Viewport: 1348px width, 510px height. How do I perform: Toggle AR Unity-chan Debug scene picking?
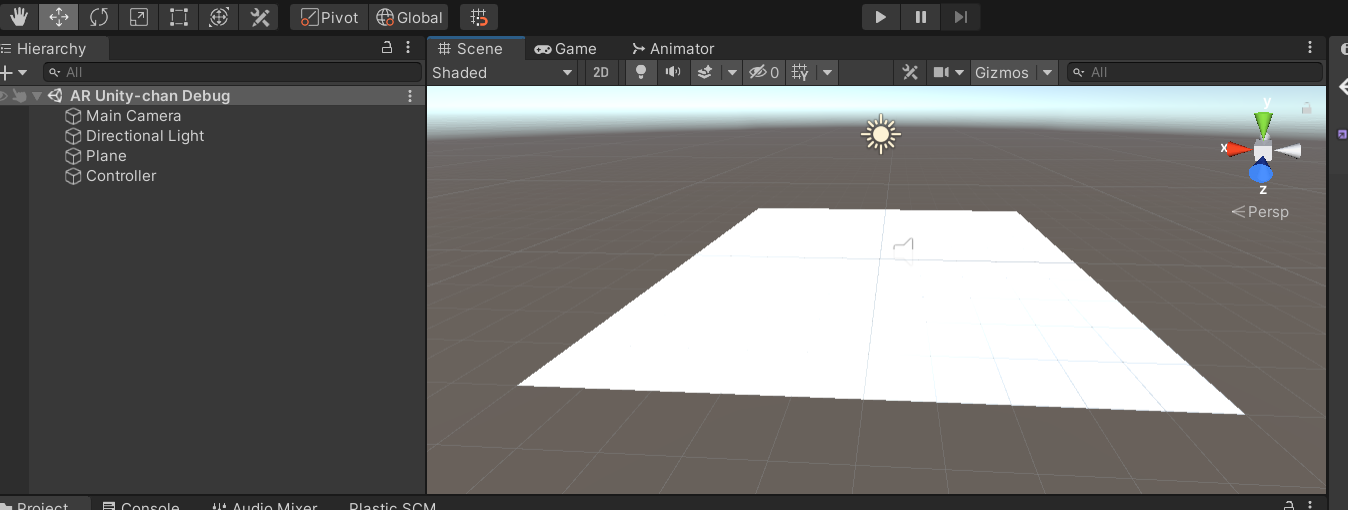pos(20,96)
